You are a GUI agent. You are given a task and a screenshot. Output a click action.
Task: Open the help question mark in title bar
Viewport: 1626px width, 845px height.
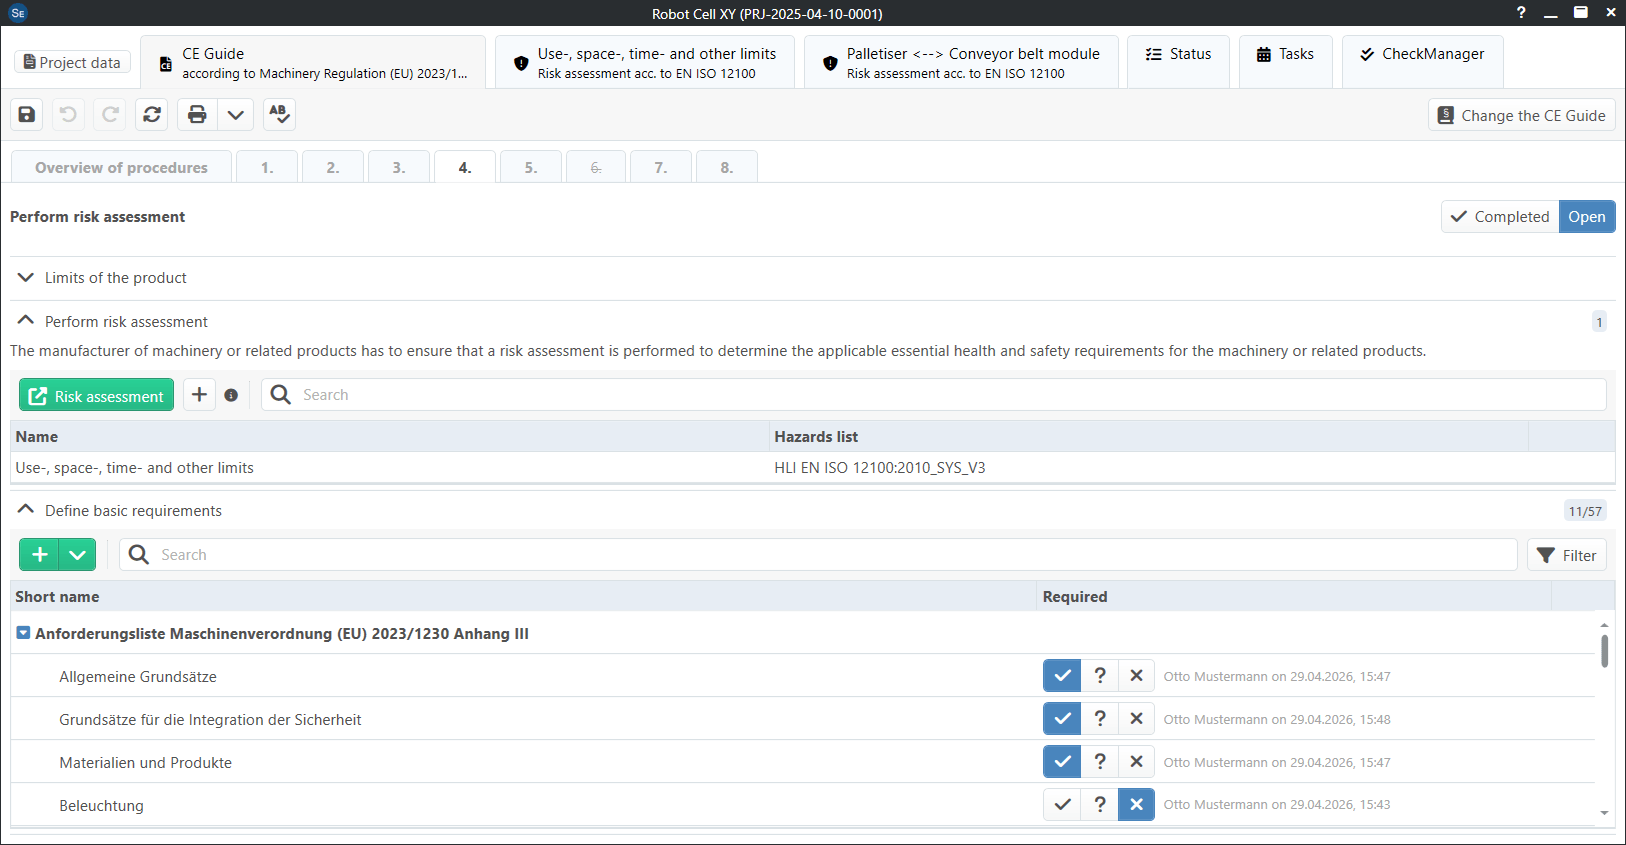tap(1521, 12)
